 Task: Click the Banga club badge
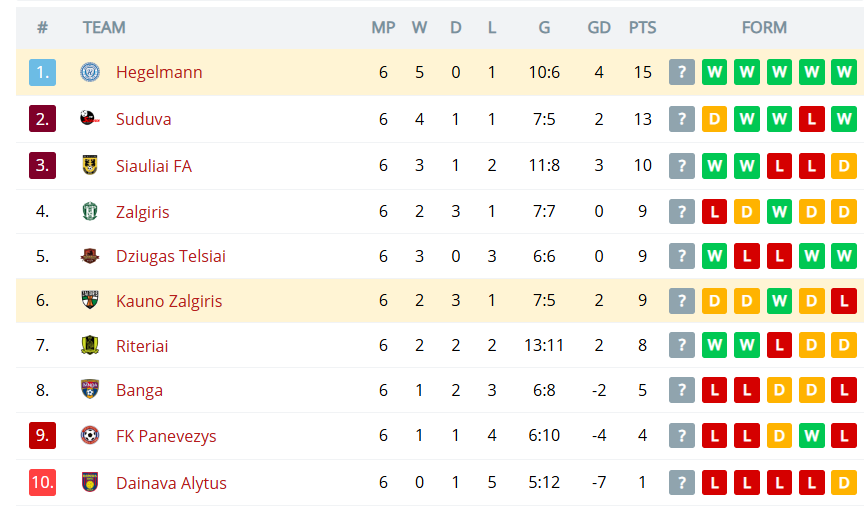tap(90, 390)
